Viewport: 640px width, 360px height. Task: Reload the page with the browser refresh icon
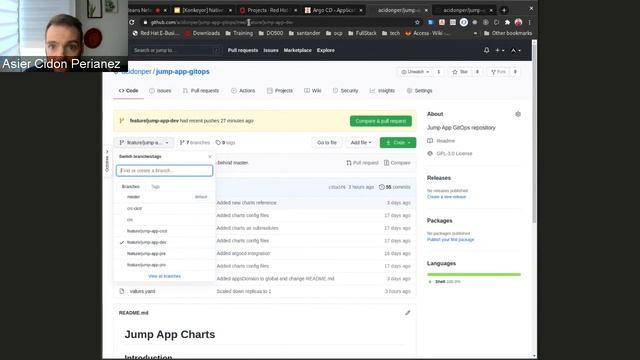click(132, 22)
